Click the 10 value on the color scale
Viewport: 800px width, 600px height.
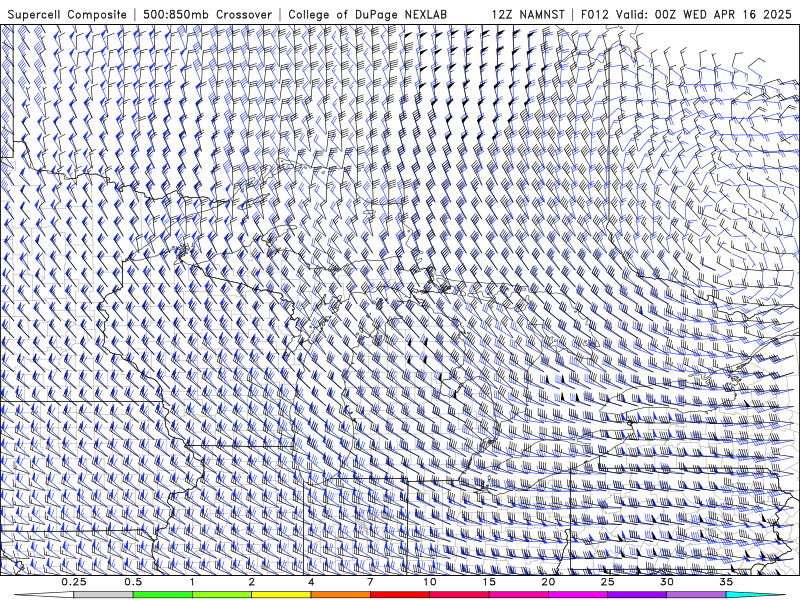pyautogui.click(x=430, y=582)
